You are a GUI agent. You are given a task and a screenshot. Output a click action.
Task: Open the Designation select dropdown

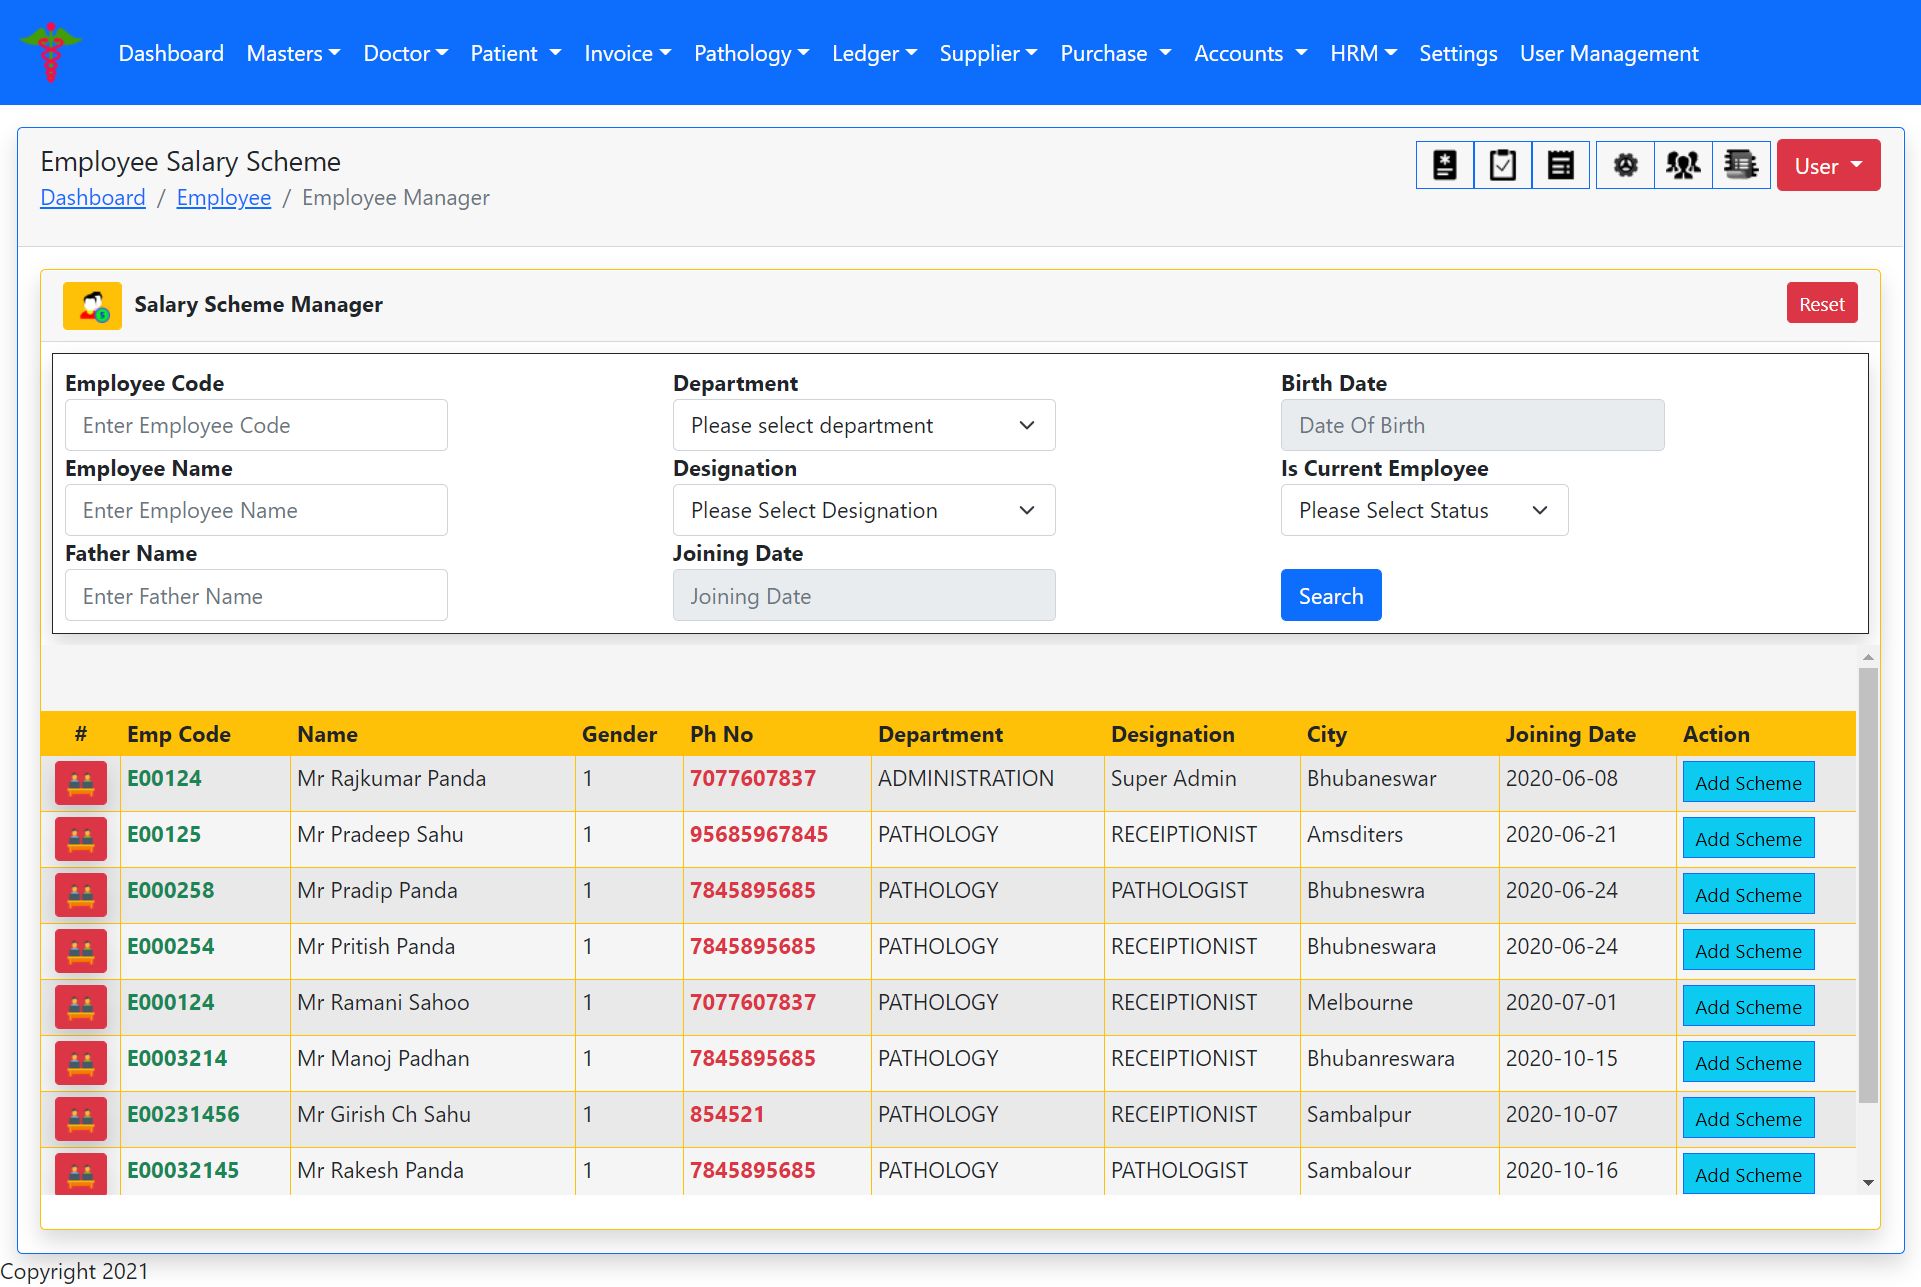863,510
